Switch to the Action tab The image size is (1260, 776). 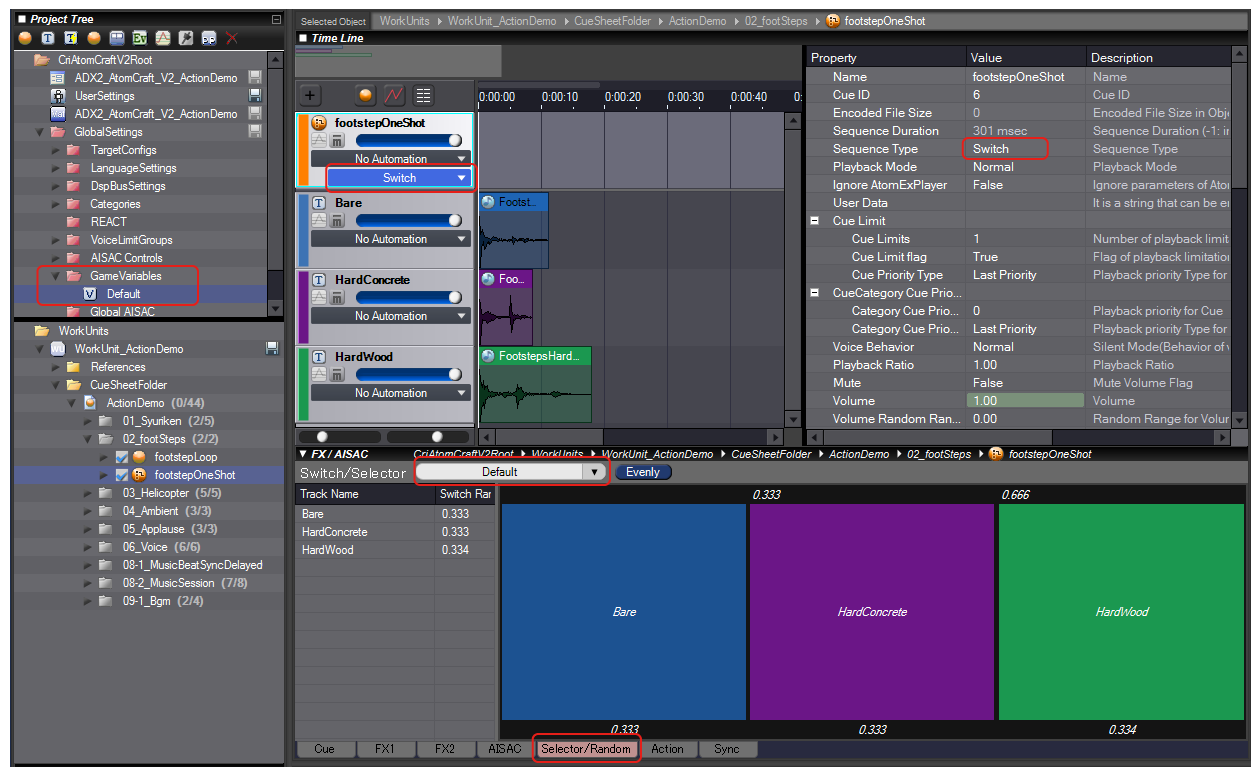(667, 749)
